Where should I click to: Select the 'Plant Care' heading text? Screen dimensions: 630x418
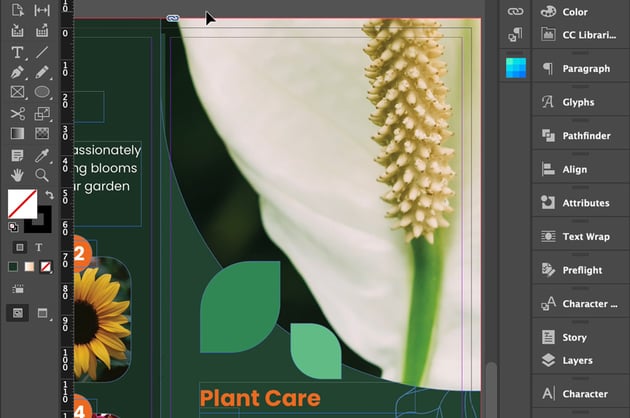coord(260,399)
